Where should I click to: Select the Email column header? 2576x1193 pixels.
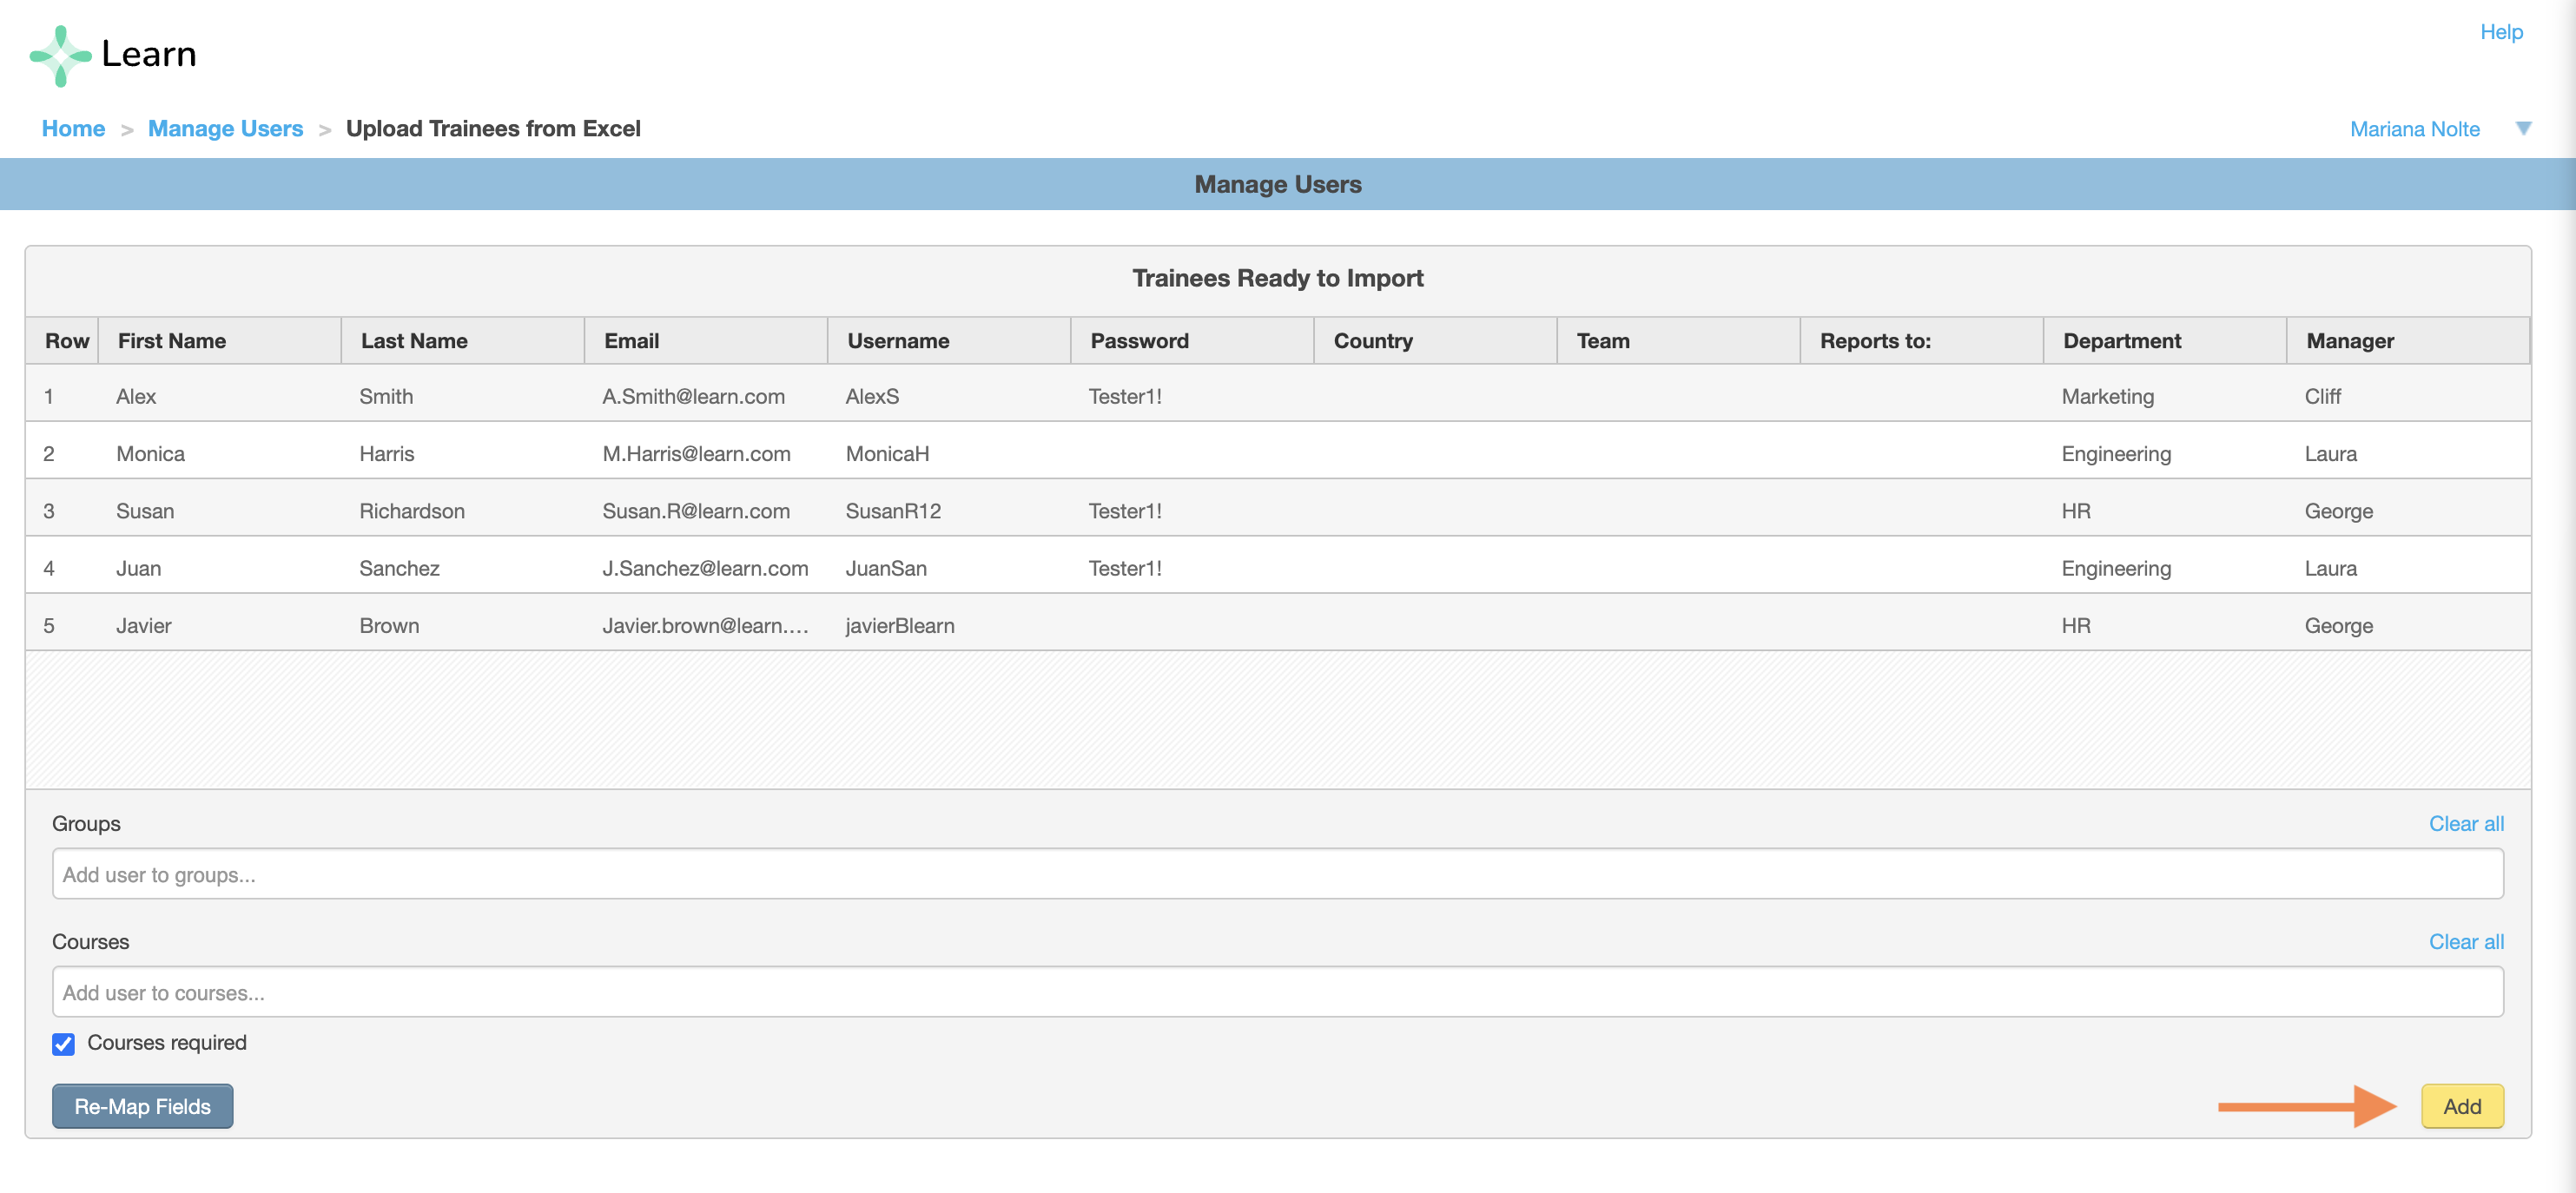pos(706,341)
